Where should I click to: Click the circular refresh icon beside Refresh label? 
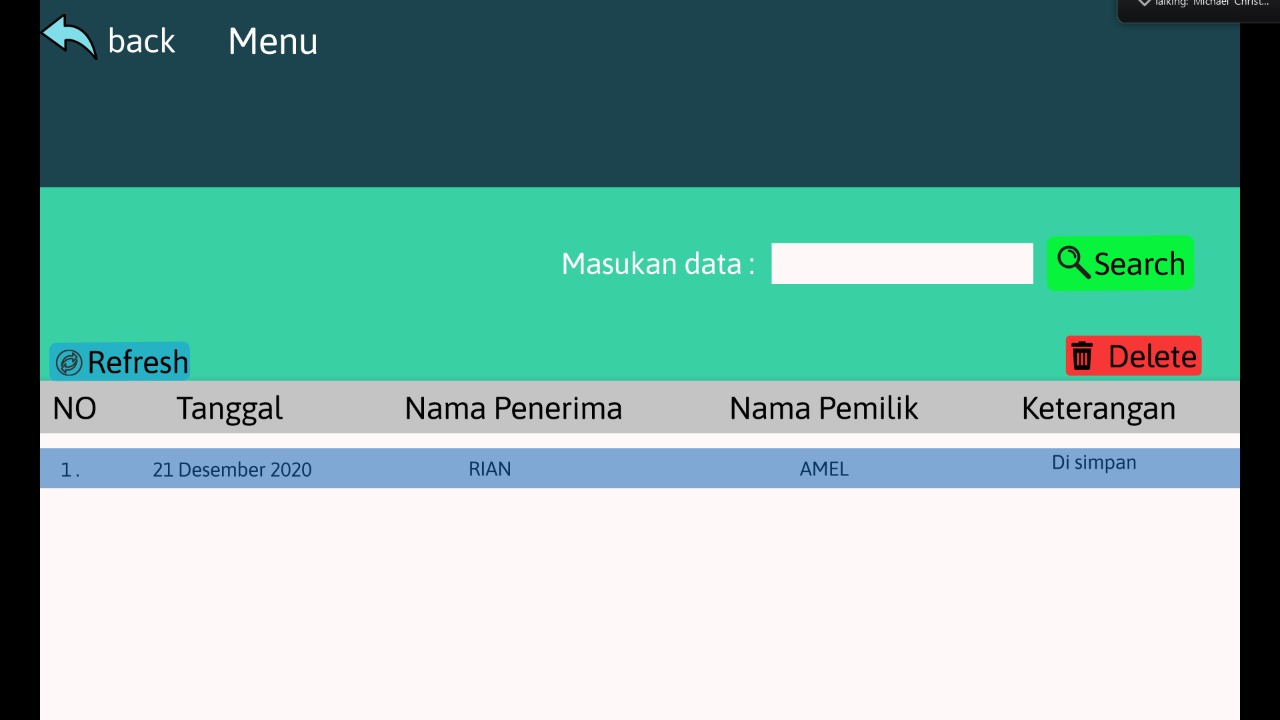(69, 361)
